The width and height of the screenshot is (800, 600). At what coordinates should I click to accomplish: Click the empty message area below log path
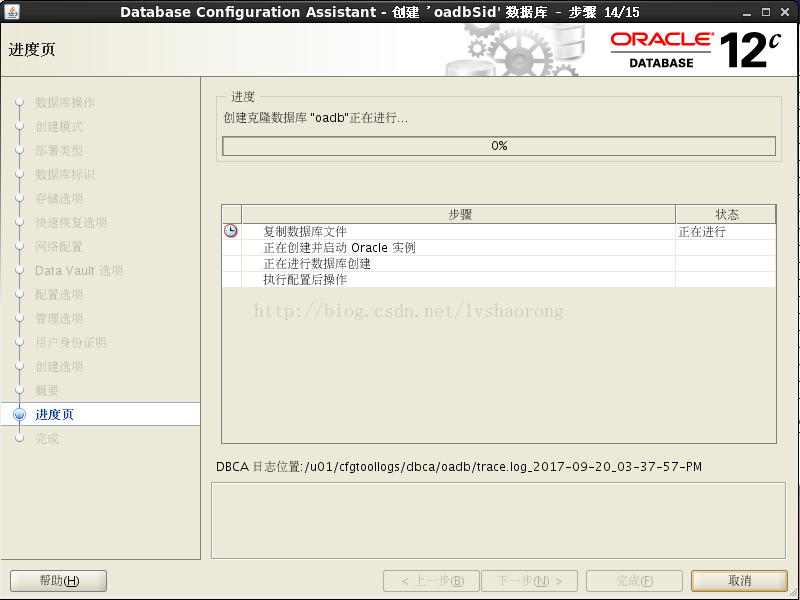pos(498,520)
